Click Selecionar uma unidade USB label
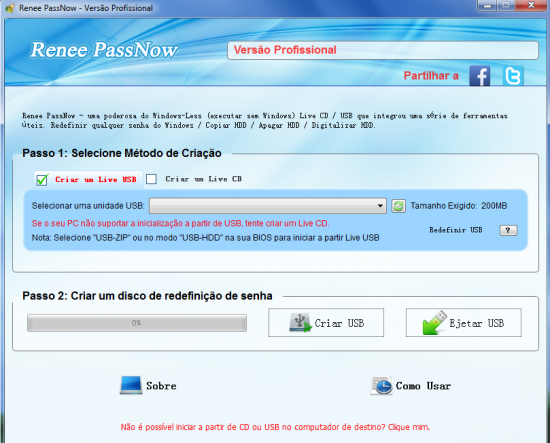The image size is (550, 443). coord(88,206)
